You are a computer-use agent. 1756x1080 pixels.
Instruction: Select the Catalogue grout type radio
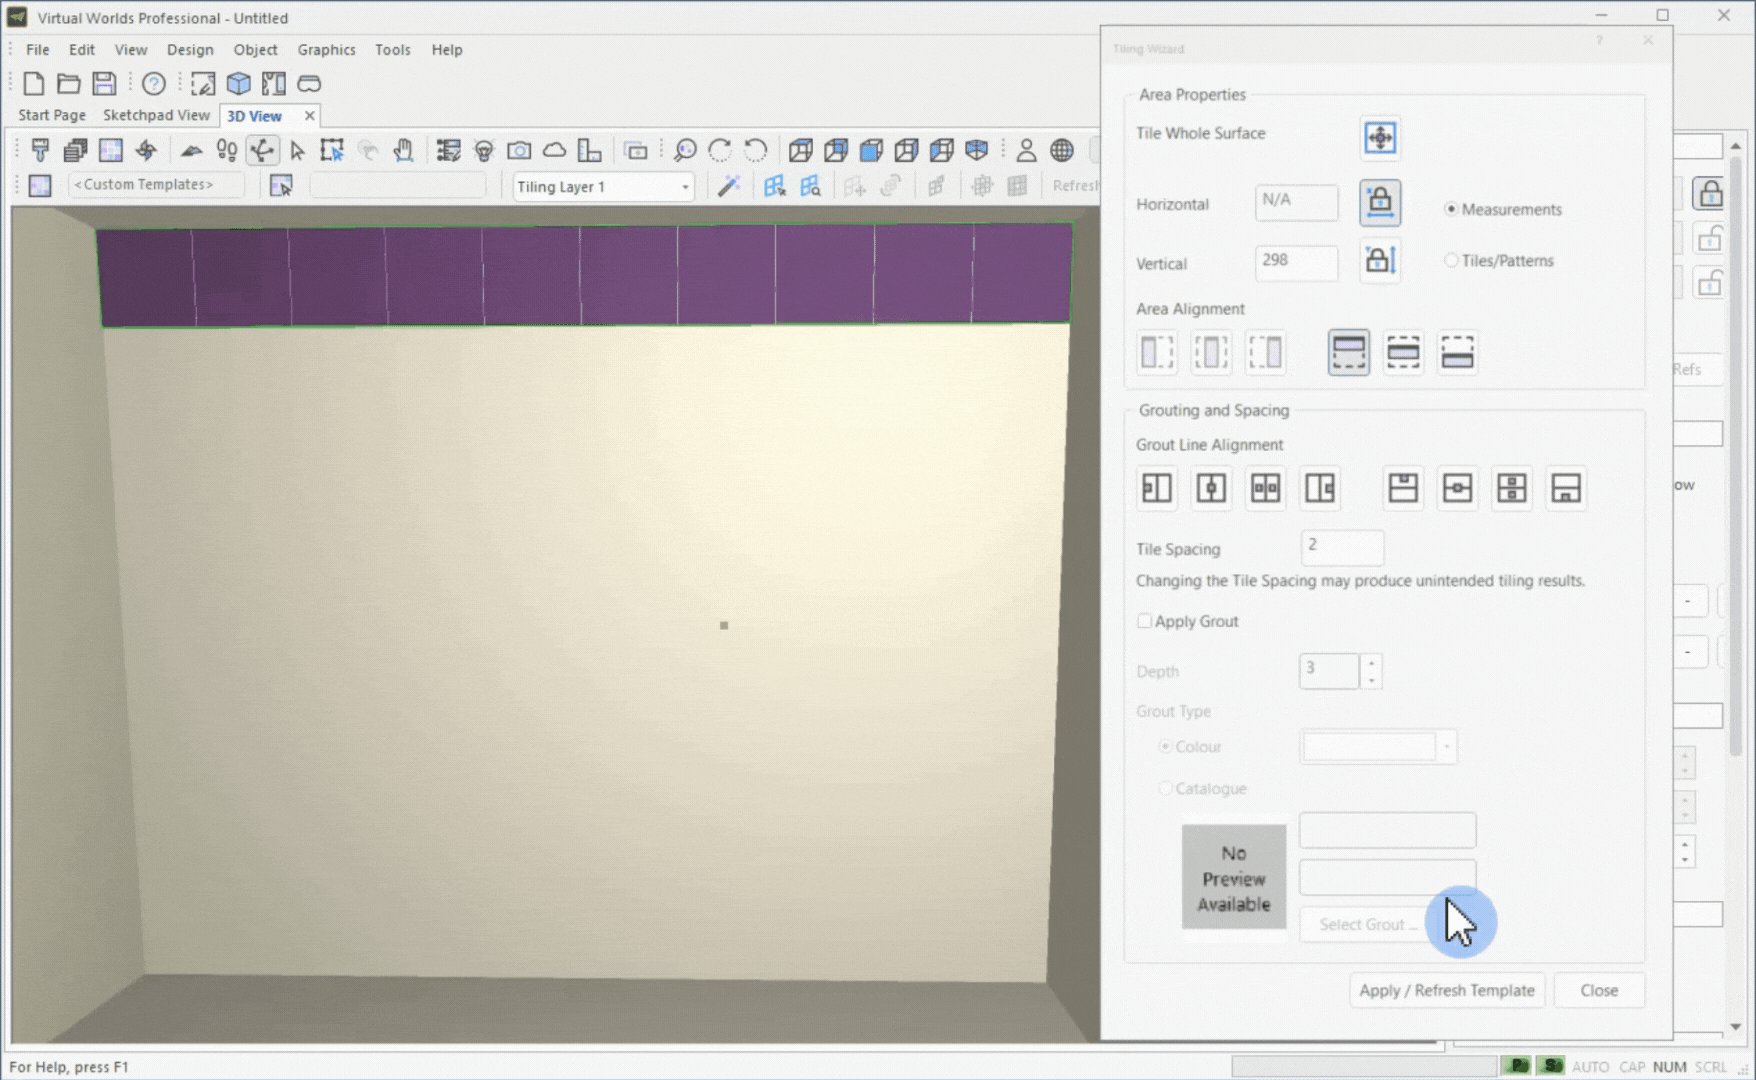(x=1165, y=789)
